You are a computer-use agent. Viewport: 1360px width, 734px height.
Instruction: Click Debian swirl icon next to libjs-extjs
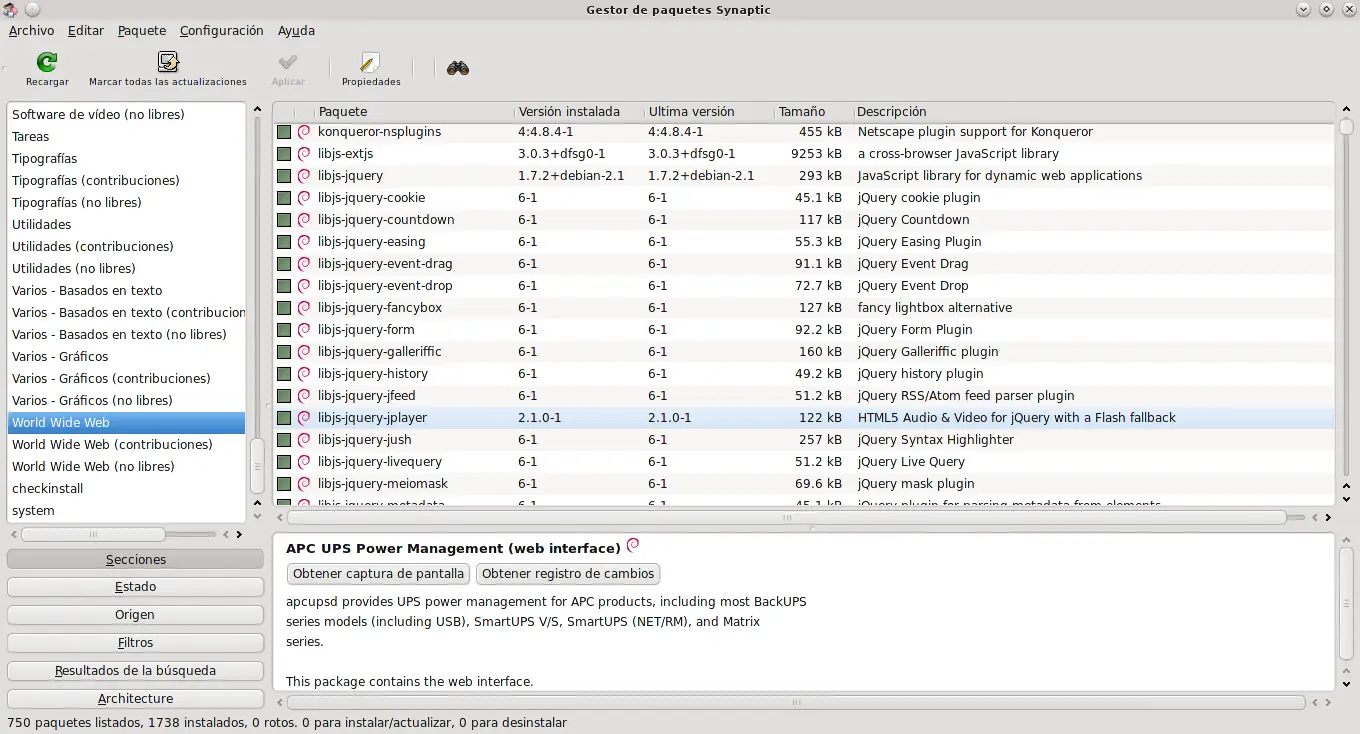[x=304, y=153]
